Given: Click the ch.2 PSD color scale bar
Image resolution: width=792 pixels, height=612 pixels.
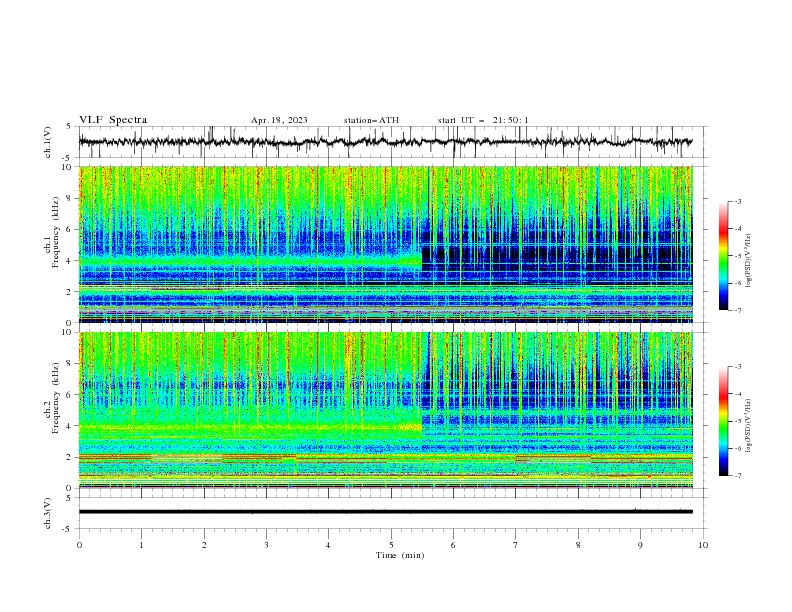Looking at the screenshot, I should click(x=723, y=421).
